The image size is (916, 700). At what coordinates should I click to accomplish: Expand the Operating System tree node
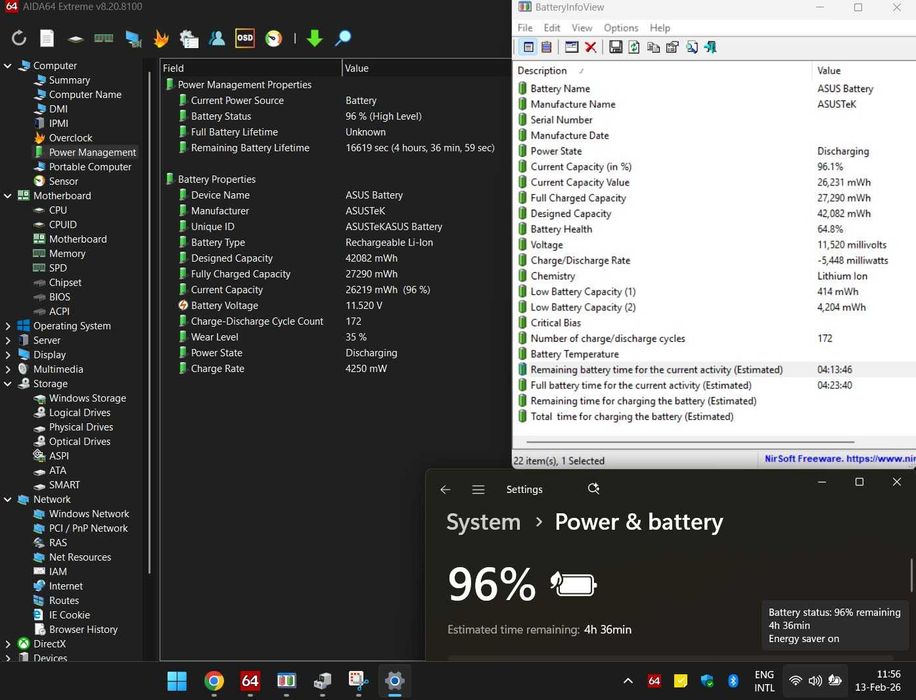coord(9,326)
